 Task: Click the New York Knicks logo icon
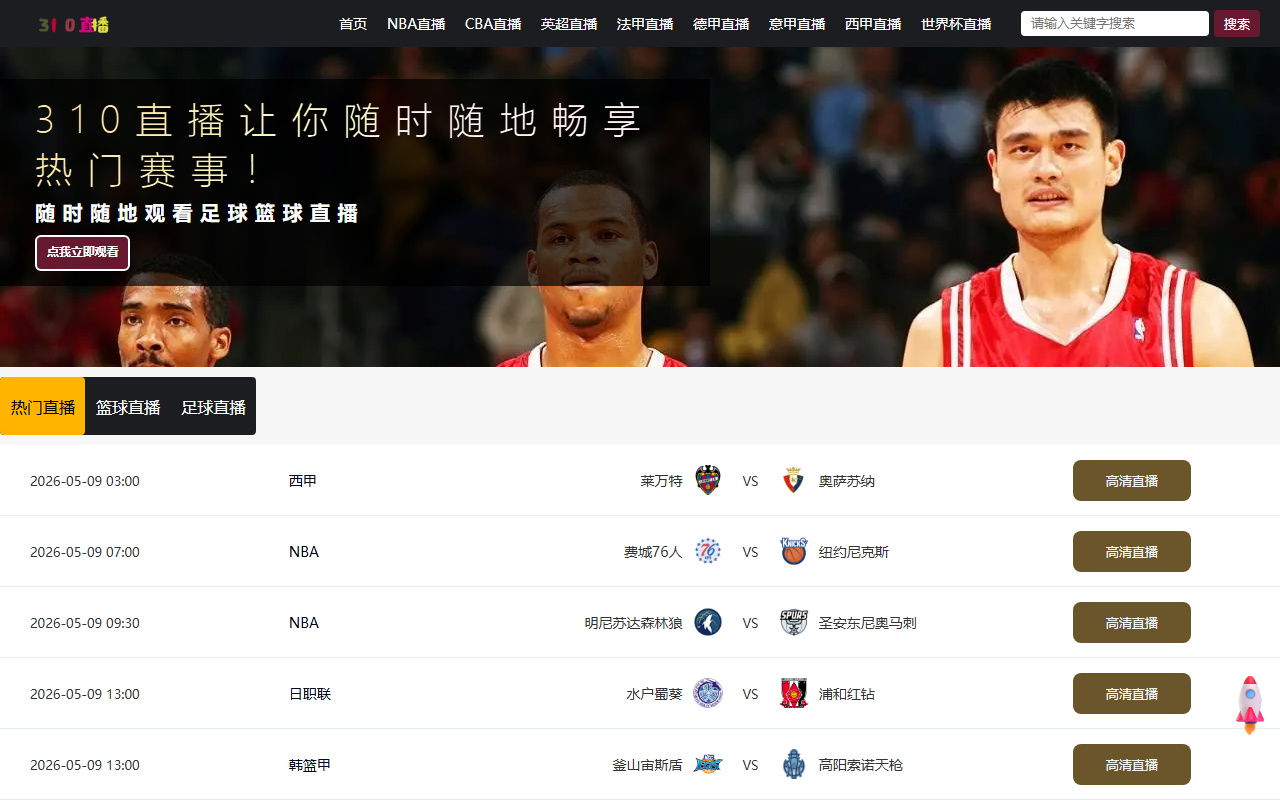tap(793, 552)
